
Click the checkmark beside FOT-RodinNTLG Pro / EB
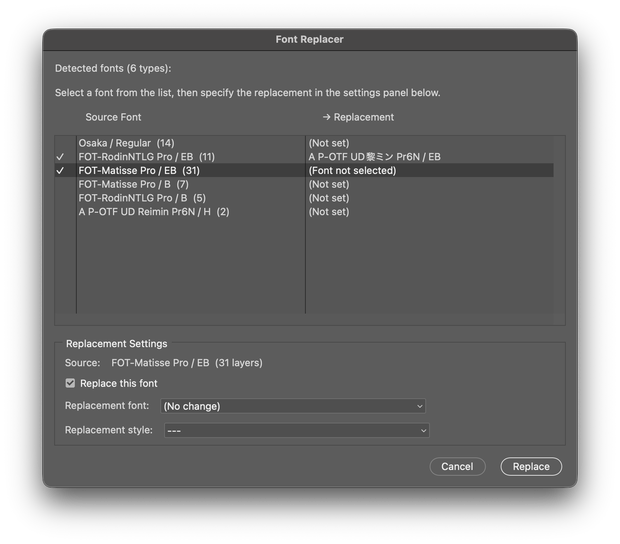click(60, 157)
